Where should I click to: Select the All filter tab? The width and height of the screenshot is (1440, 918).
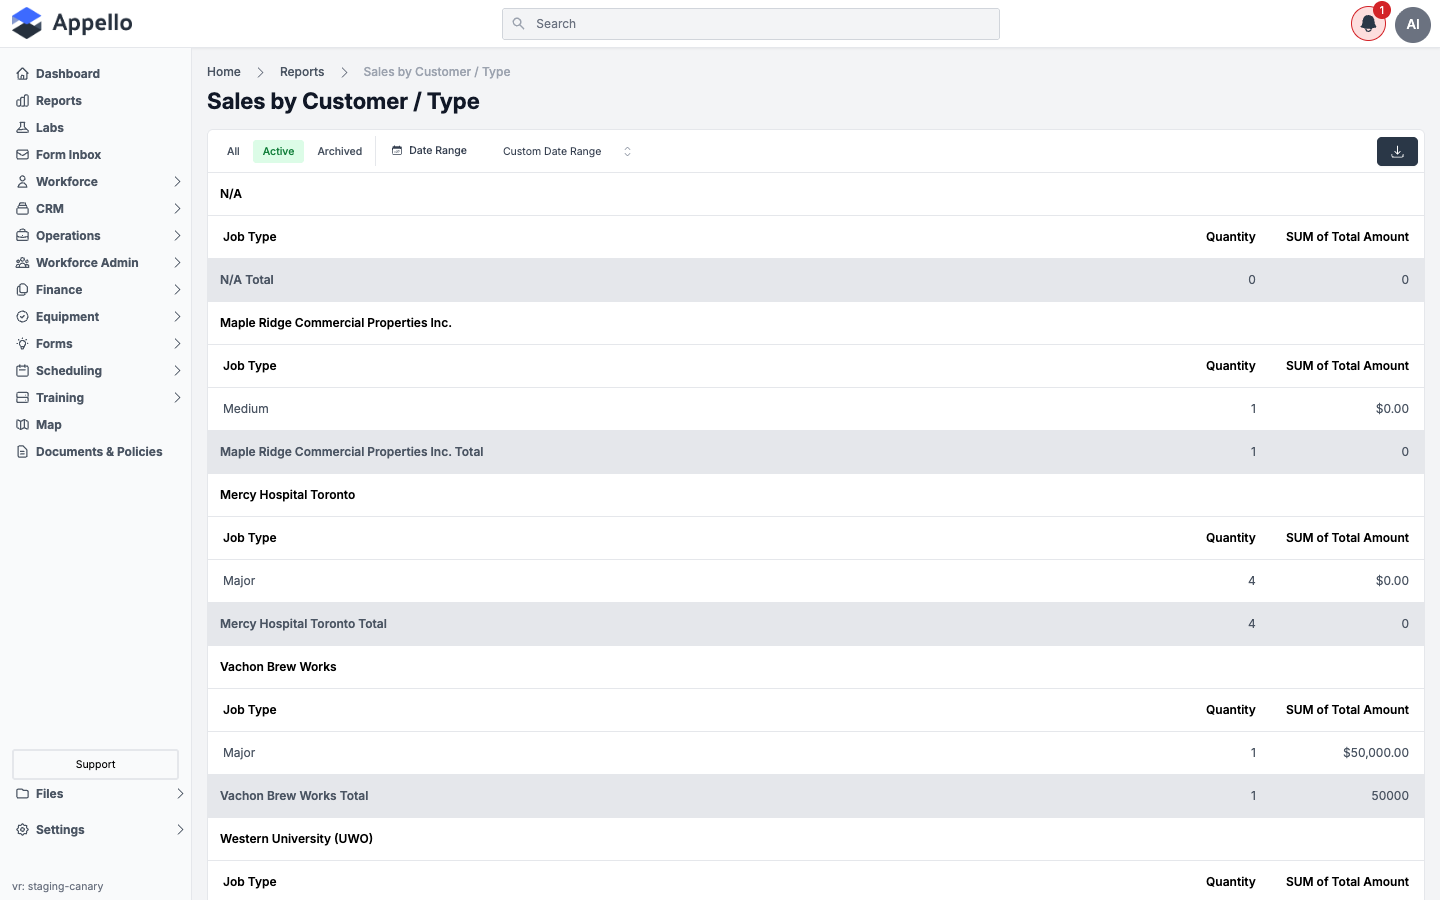click(233, 152)
